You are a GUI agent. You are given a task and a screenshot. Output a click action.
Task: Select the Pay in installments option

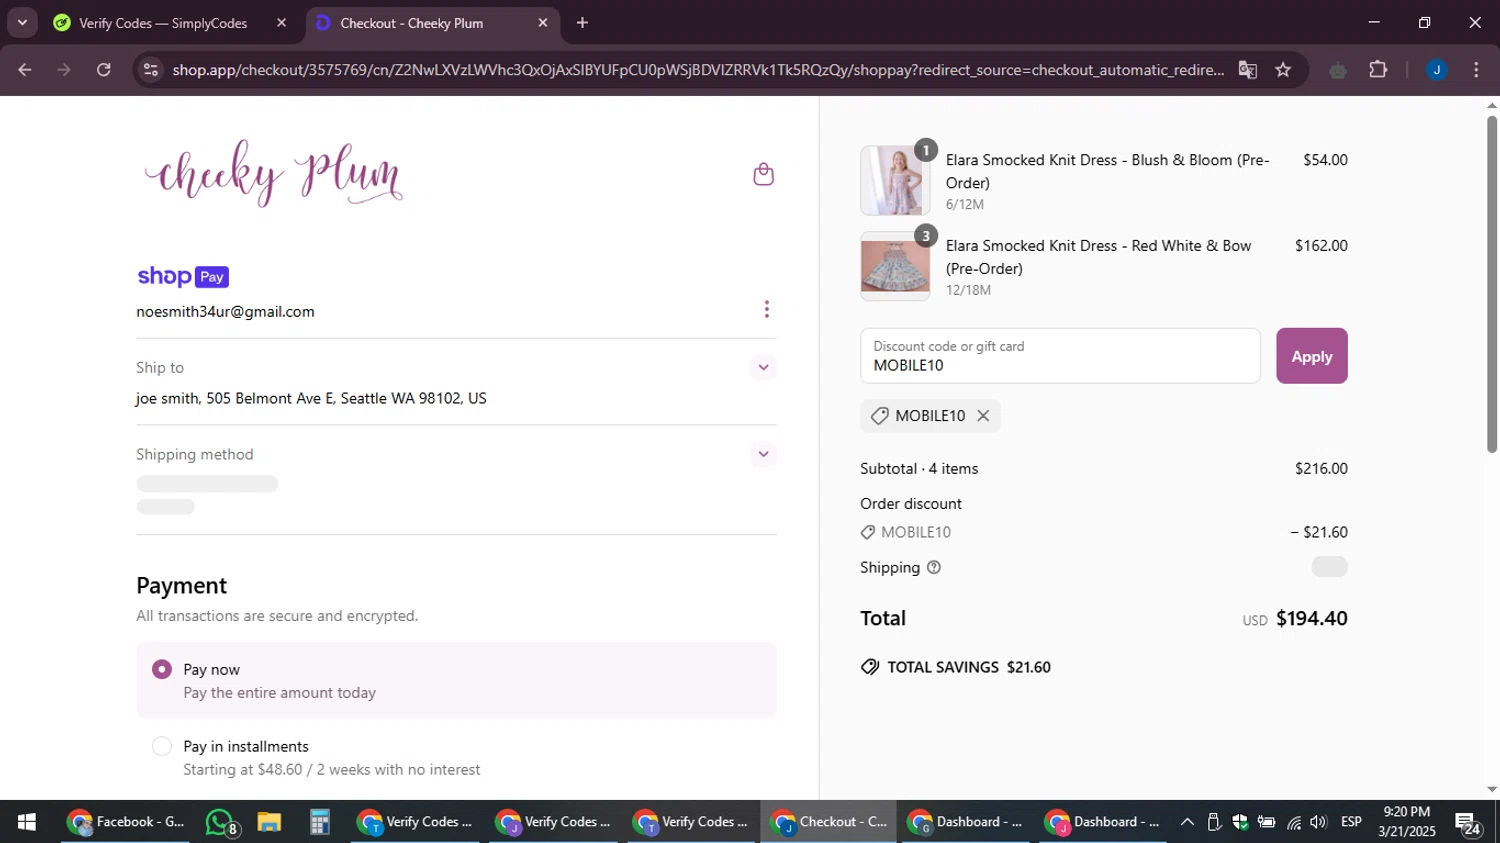tap(162, 746)
